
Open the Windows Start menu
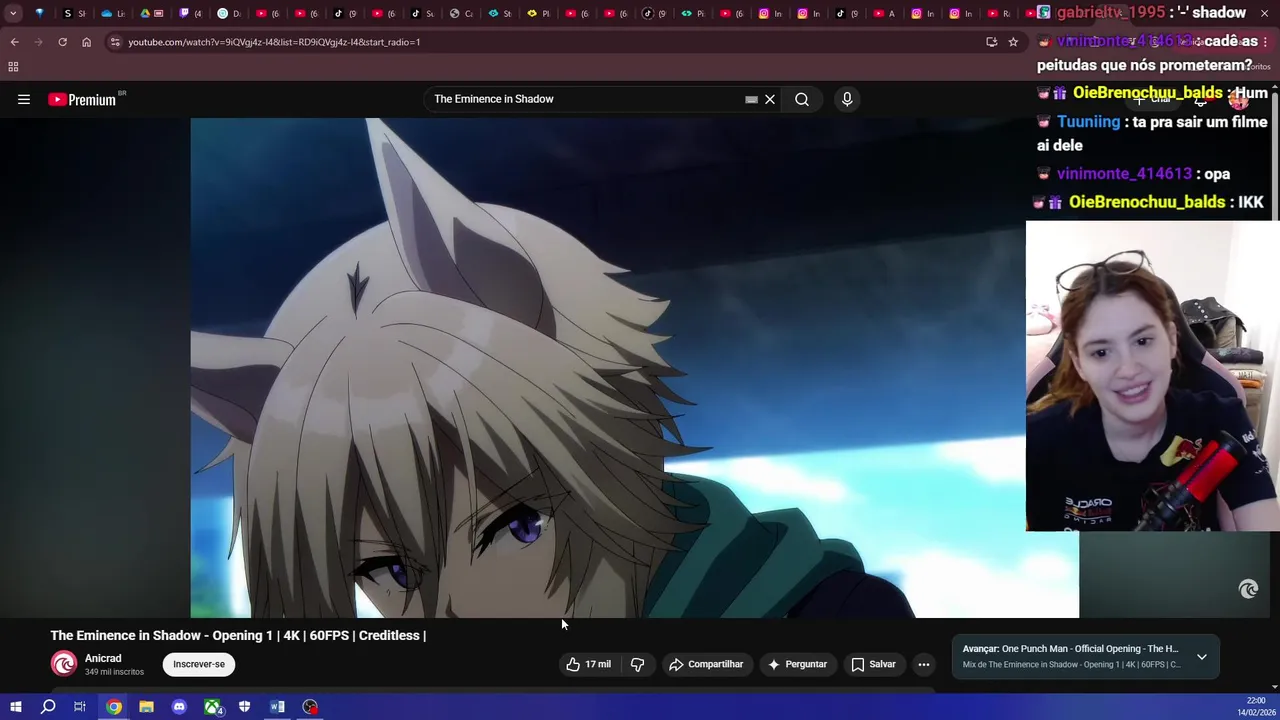pyautogui.click(x=15, y=707)
